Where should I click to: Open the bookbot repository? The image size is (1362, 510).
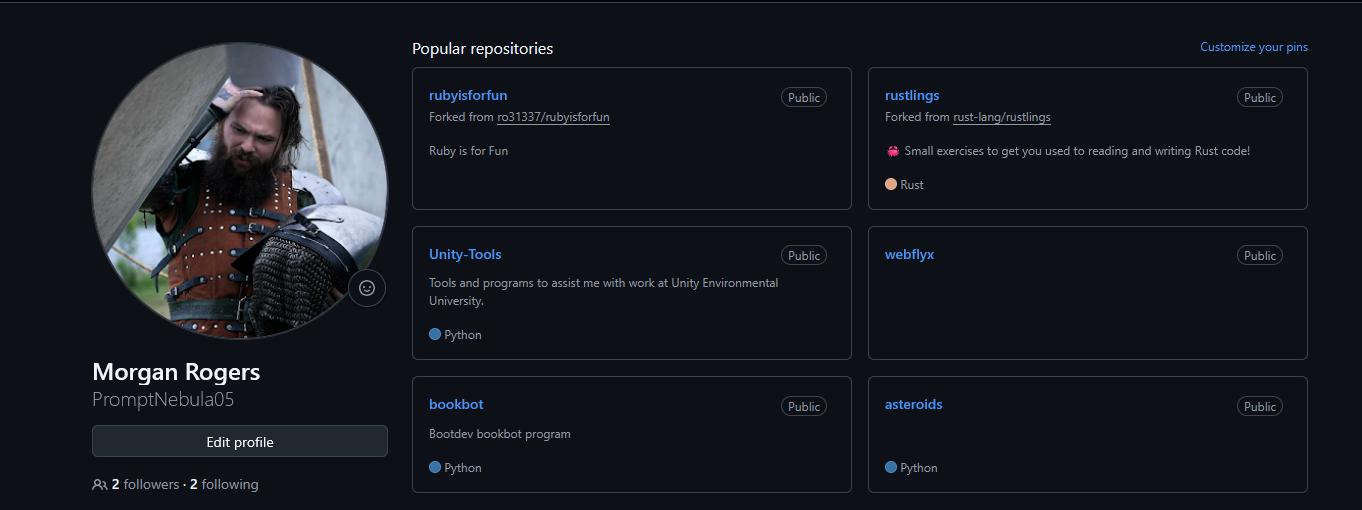point(456,404)
